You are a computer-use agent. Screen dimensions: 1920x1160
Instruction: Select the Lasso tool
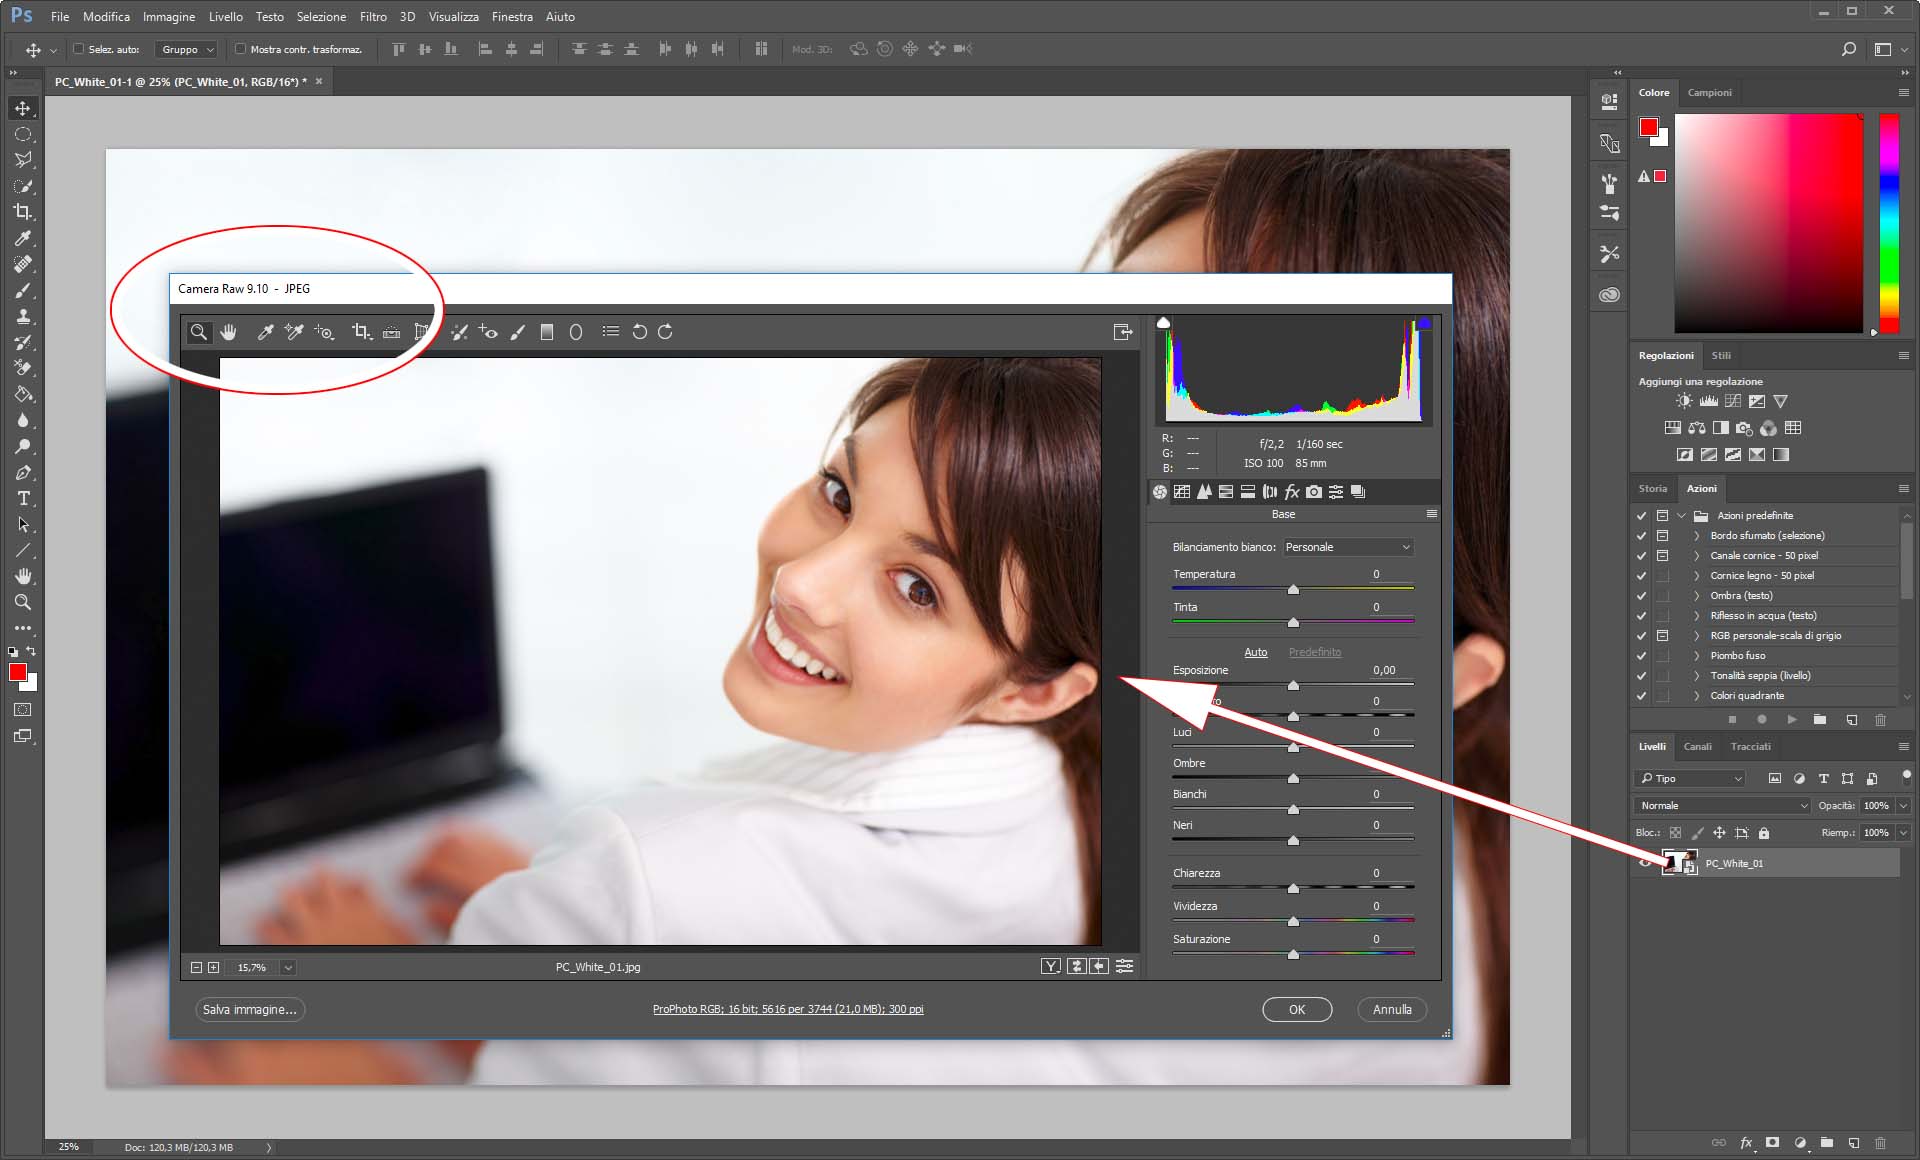(x=23, y=160)
